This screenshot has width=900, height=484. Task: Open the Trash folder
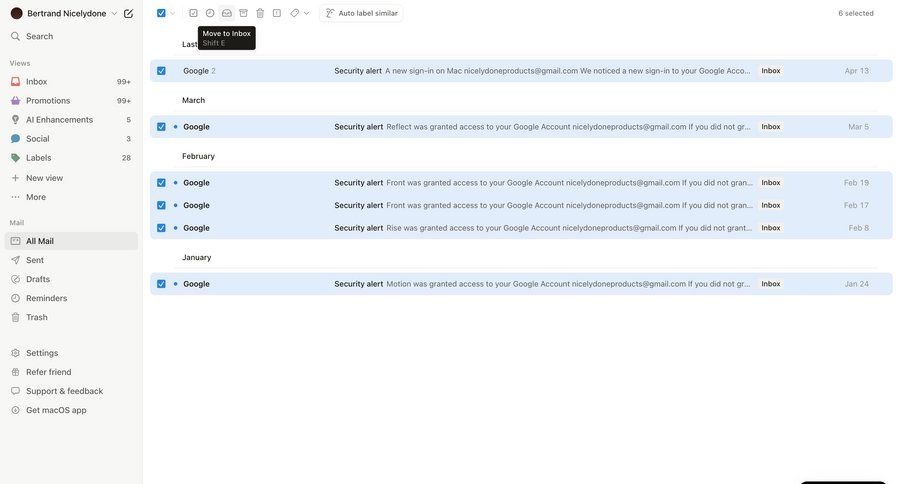coord(71,317)
